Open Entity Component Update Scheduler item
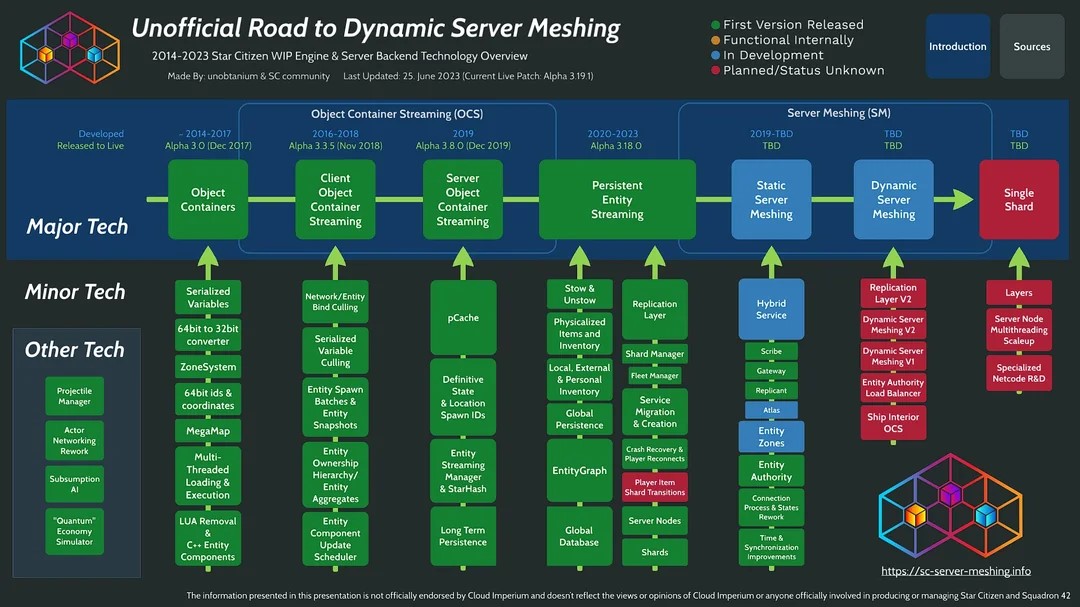Viewport: 1080px width, 607px height. pos(335,539)
